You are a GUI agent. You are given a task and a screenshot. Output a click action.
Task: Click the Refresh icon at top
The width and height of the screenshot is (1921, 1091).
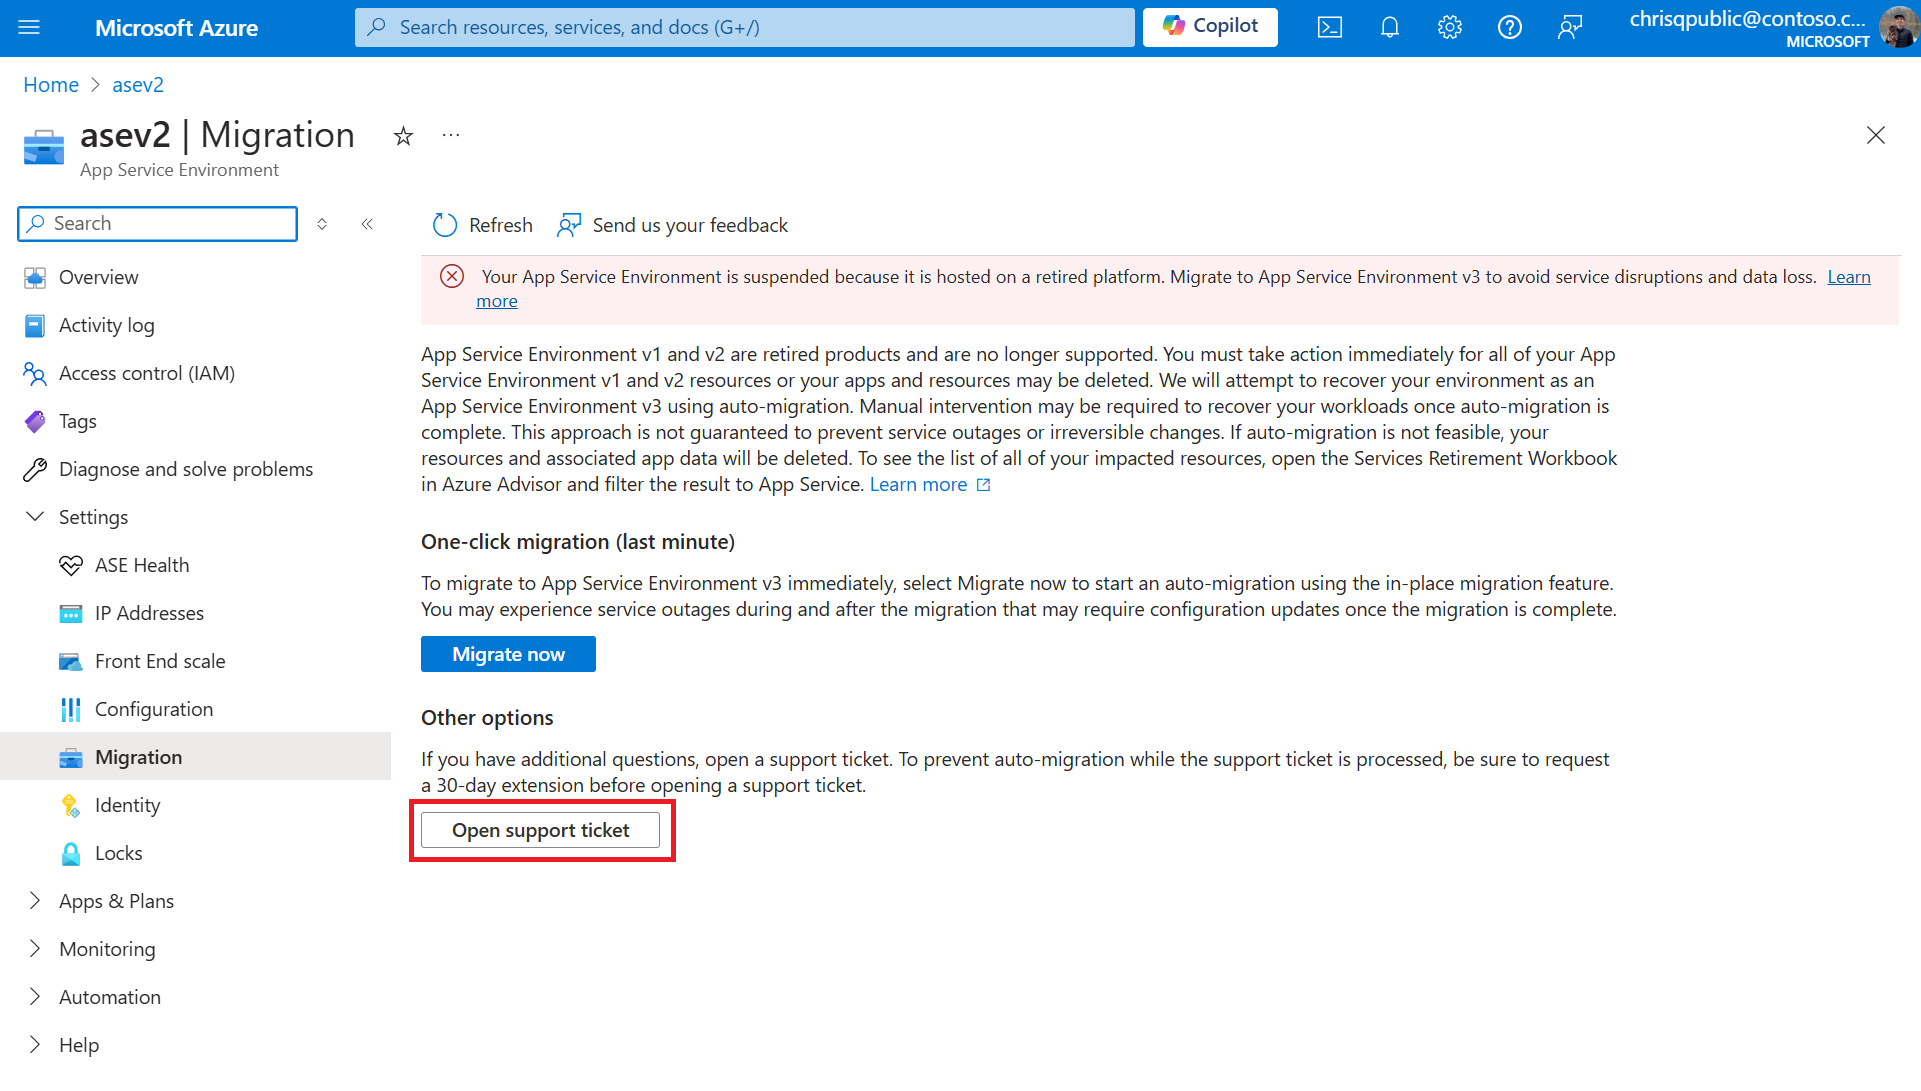[x=445, y=224]
